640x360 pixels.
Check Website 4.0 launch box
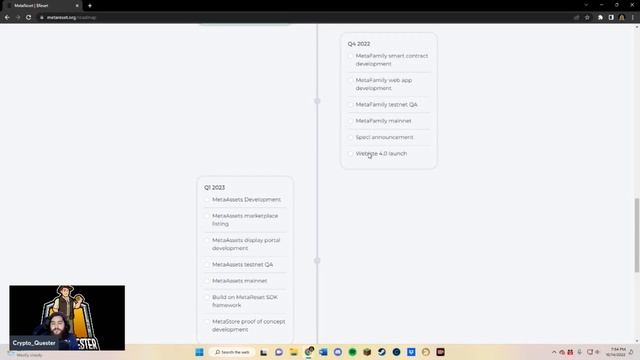[350, 154]
